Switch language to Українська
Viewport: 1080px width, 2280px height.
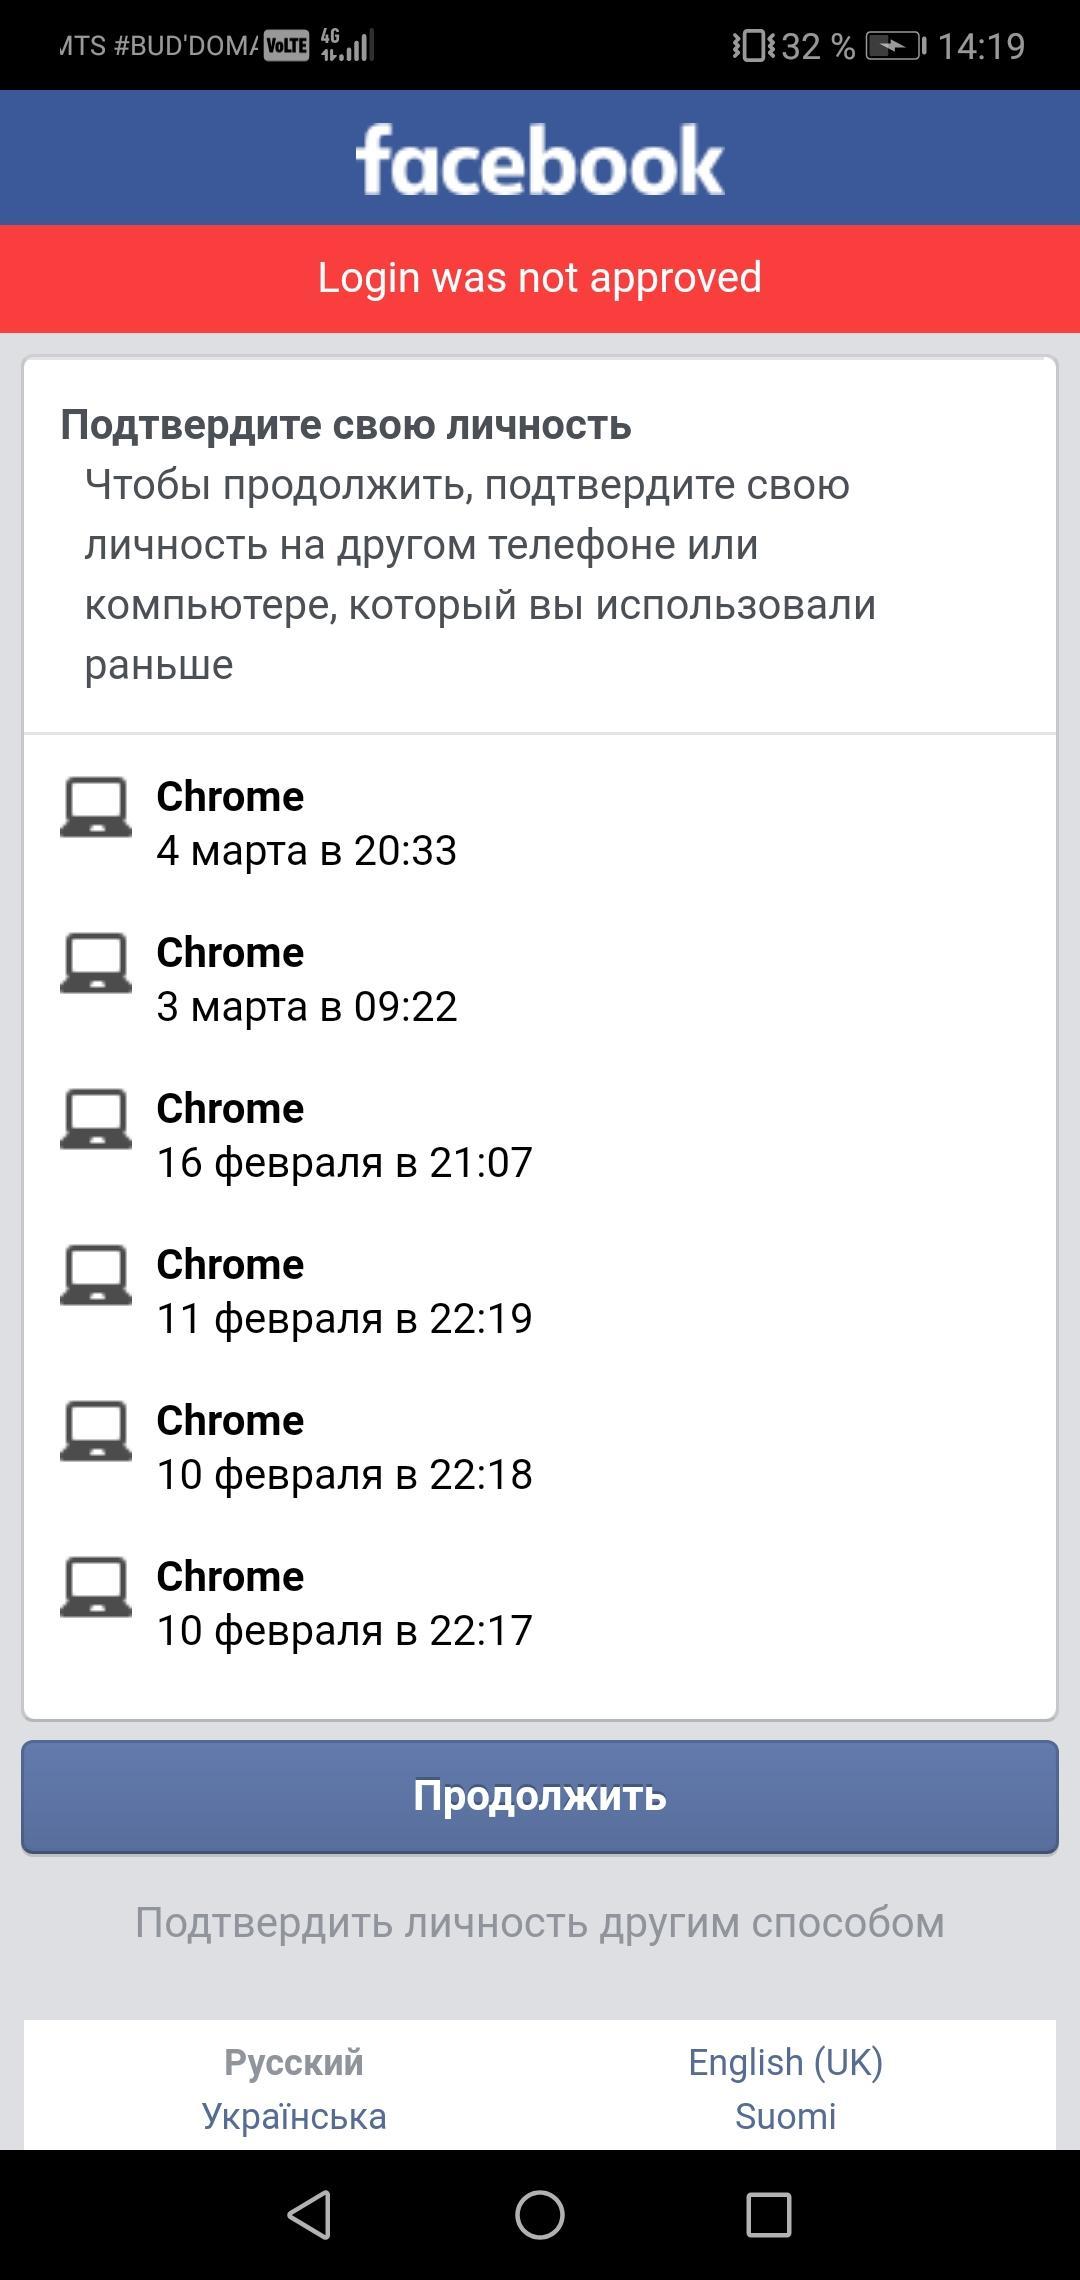[294, 2116]
